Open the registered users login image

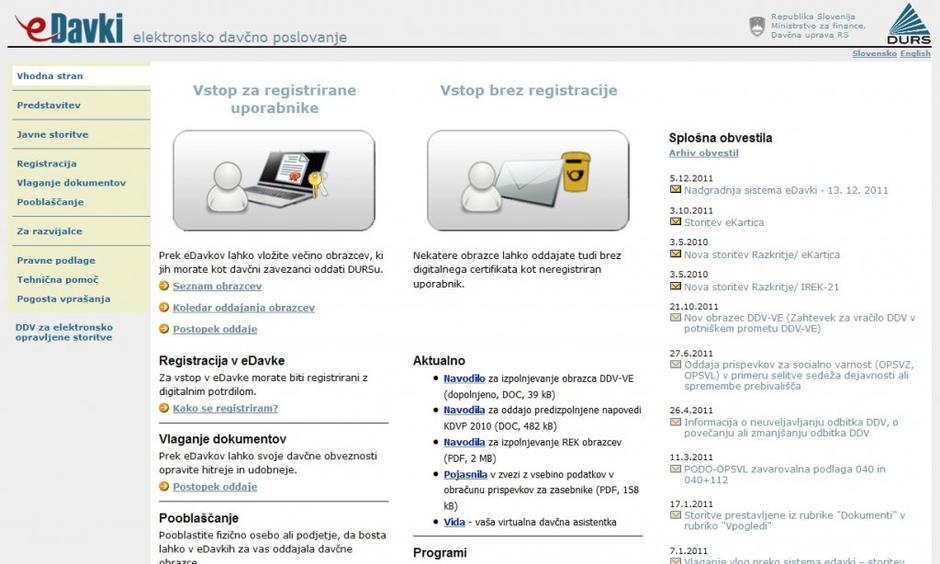click(274, 180)
